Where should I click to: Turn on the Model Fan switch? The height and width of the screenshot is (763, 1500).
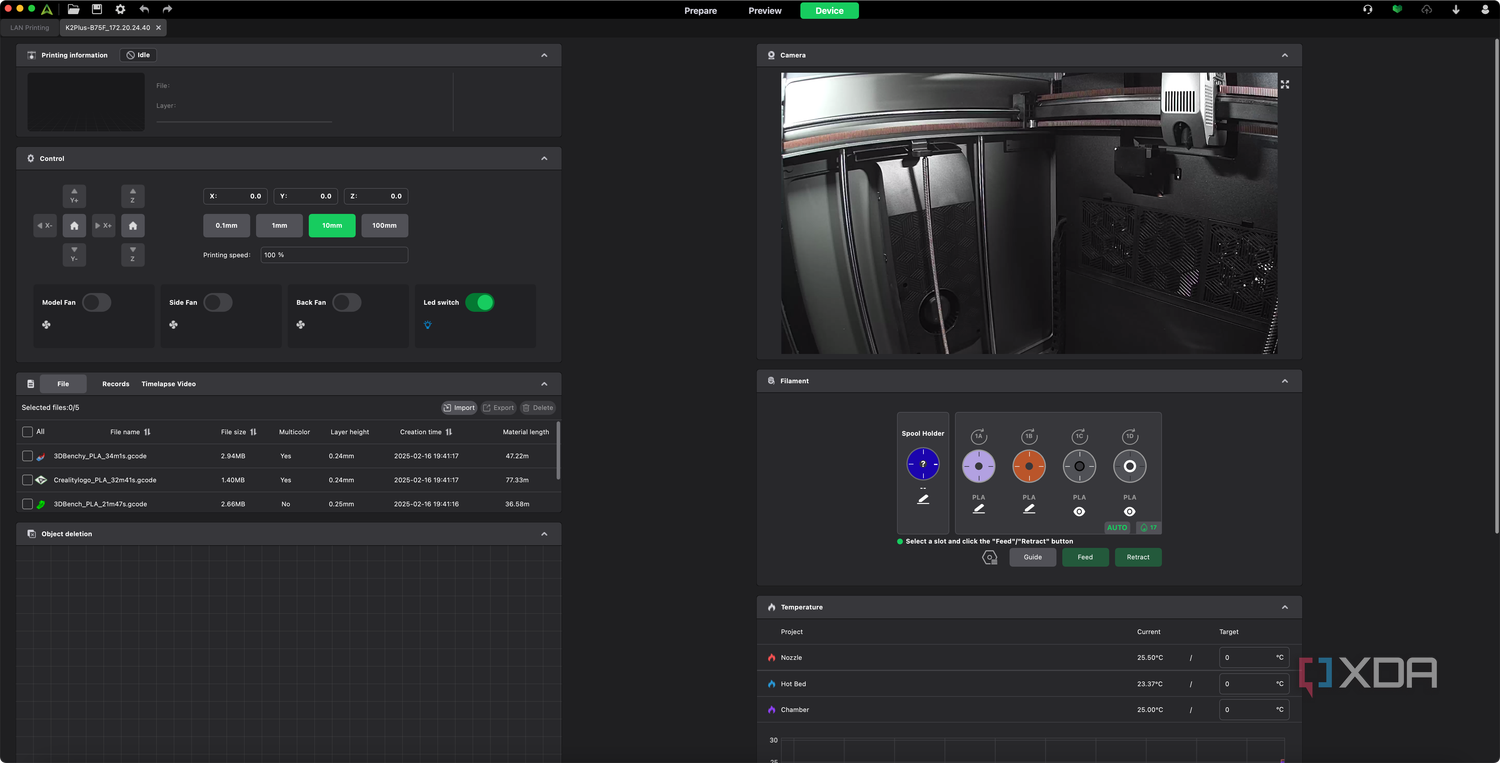coord(97,302)
